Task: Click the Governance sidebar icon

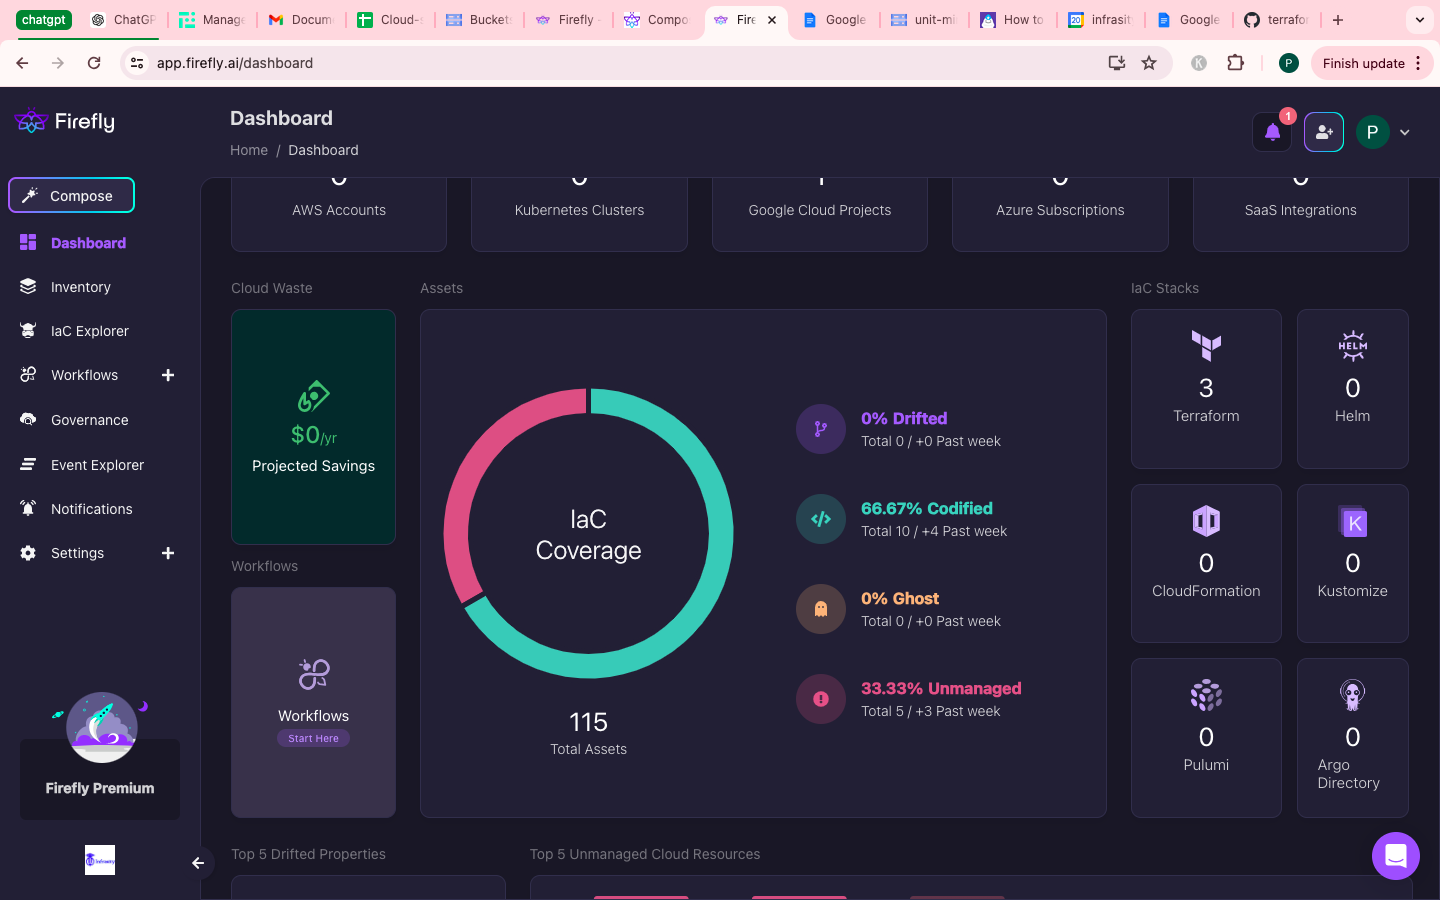Action: click(28, 420)
